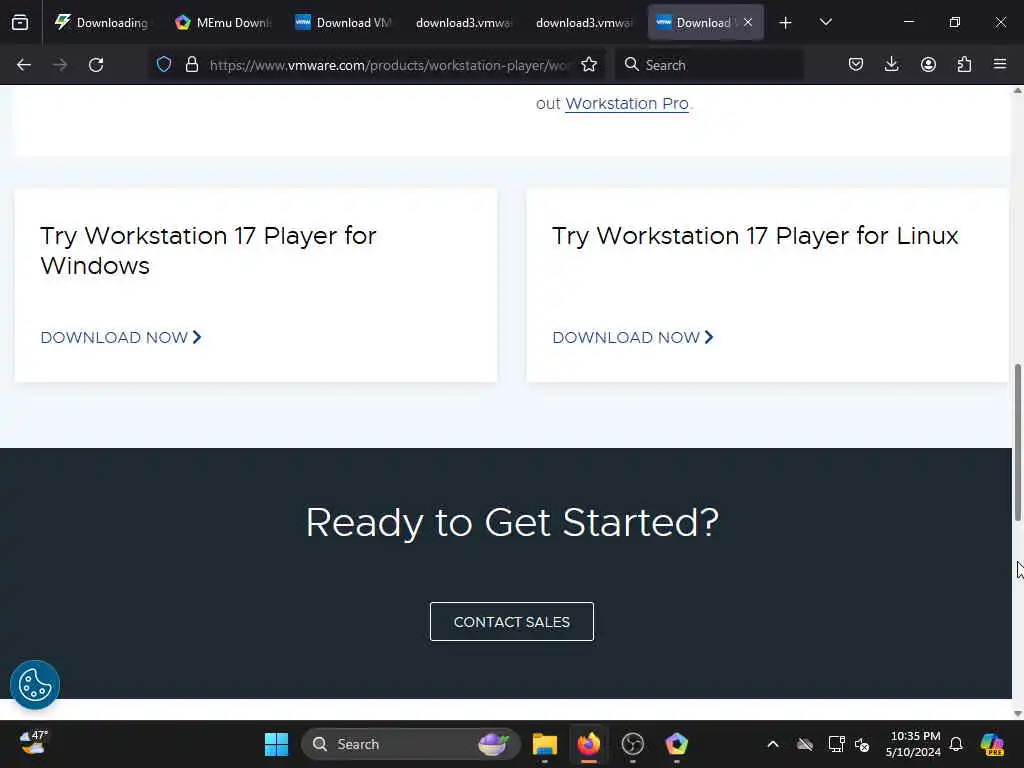
Task: Download Workstation 17 Player for Linux
Action: (633, 338)
